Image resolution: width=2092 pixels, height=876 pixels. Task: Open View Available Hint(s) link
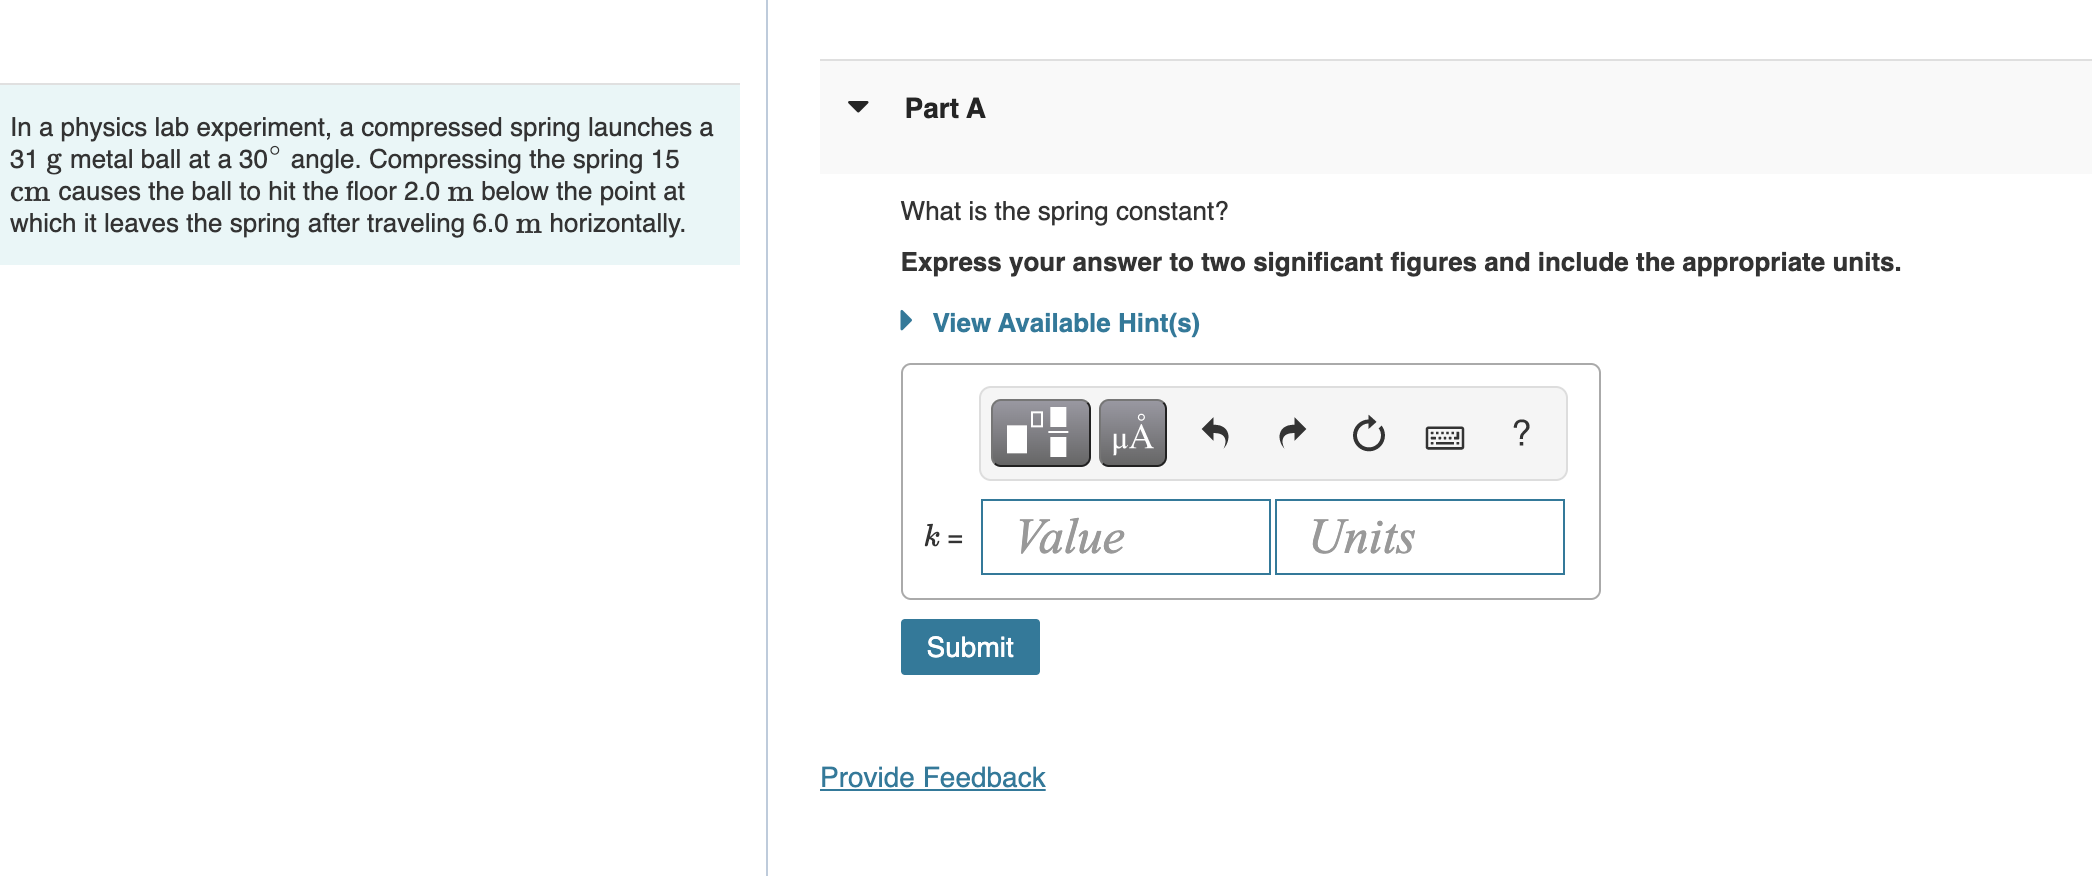click(1065, 323)
